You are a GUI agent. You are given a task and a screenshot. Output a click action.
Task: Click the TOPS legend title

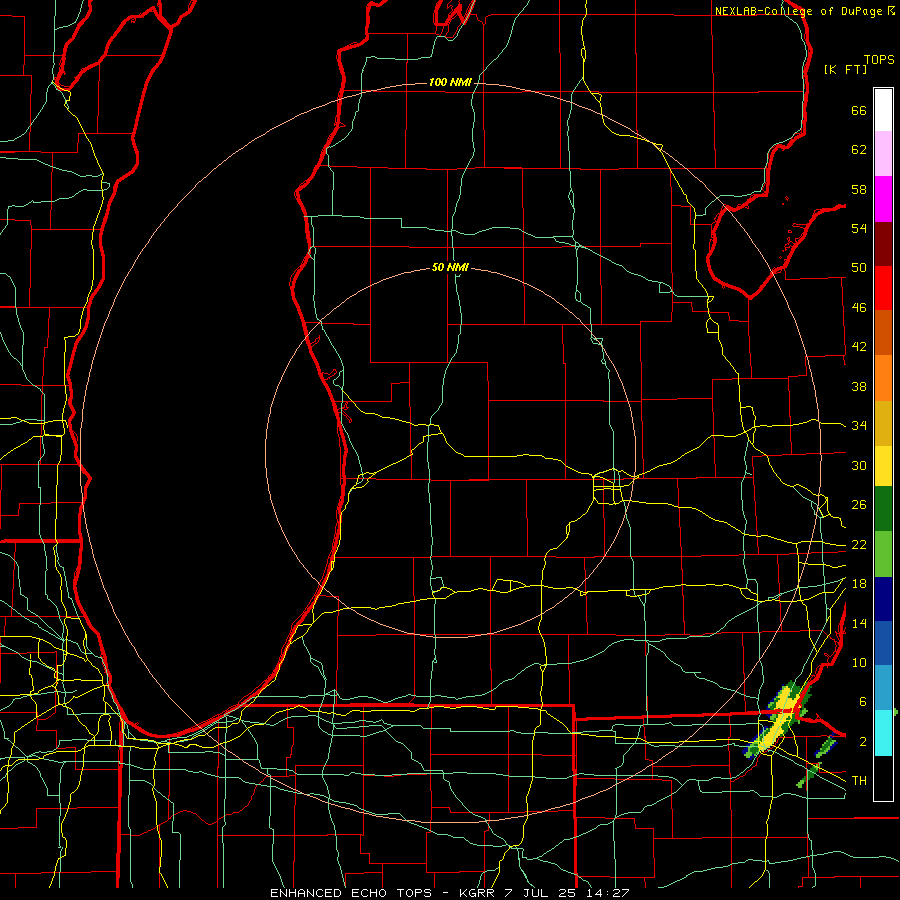[879, 60]
